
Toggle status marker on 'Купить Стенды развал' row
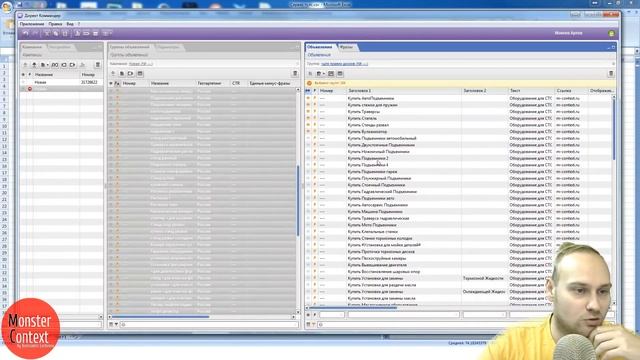pyautogui.click(x=308, y=125)
